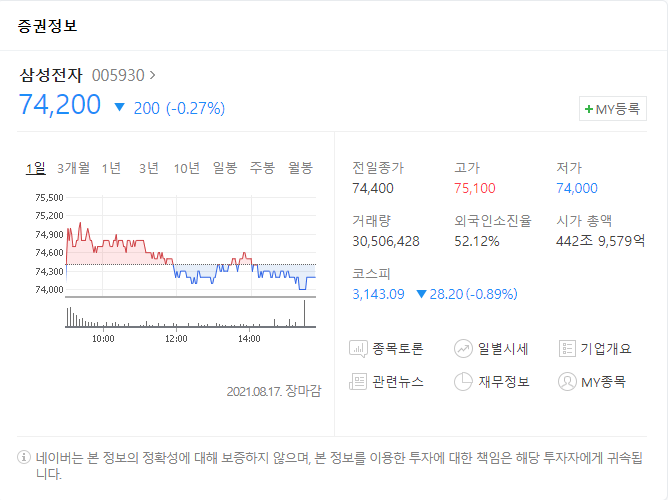Switch to the 10년 chart tab
The height and width of the screenshot is (500, 668).
[187, 168]
